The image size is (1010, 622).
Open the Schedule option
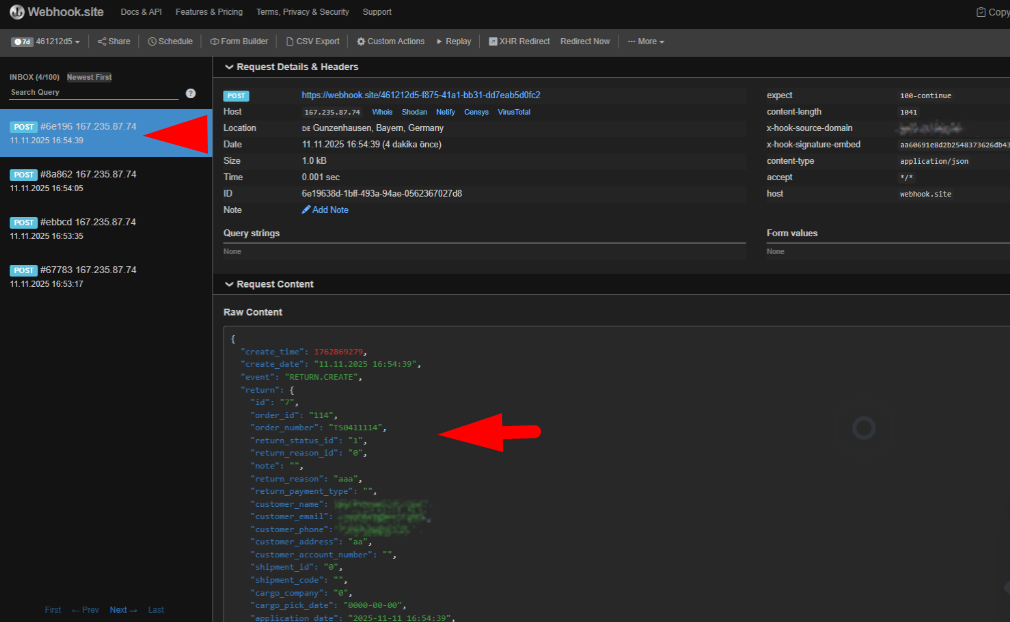click(170, 41)
